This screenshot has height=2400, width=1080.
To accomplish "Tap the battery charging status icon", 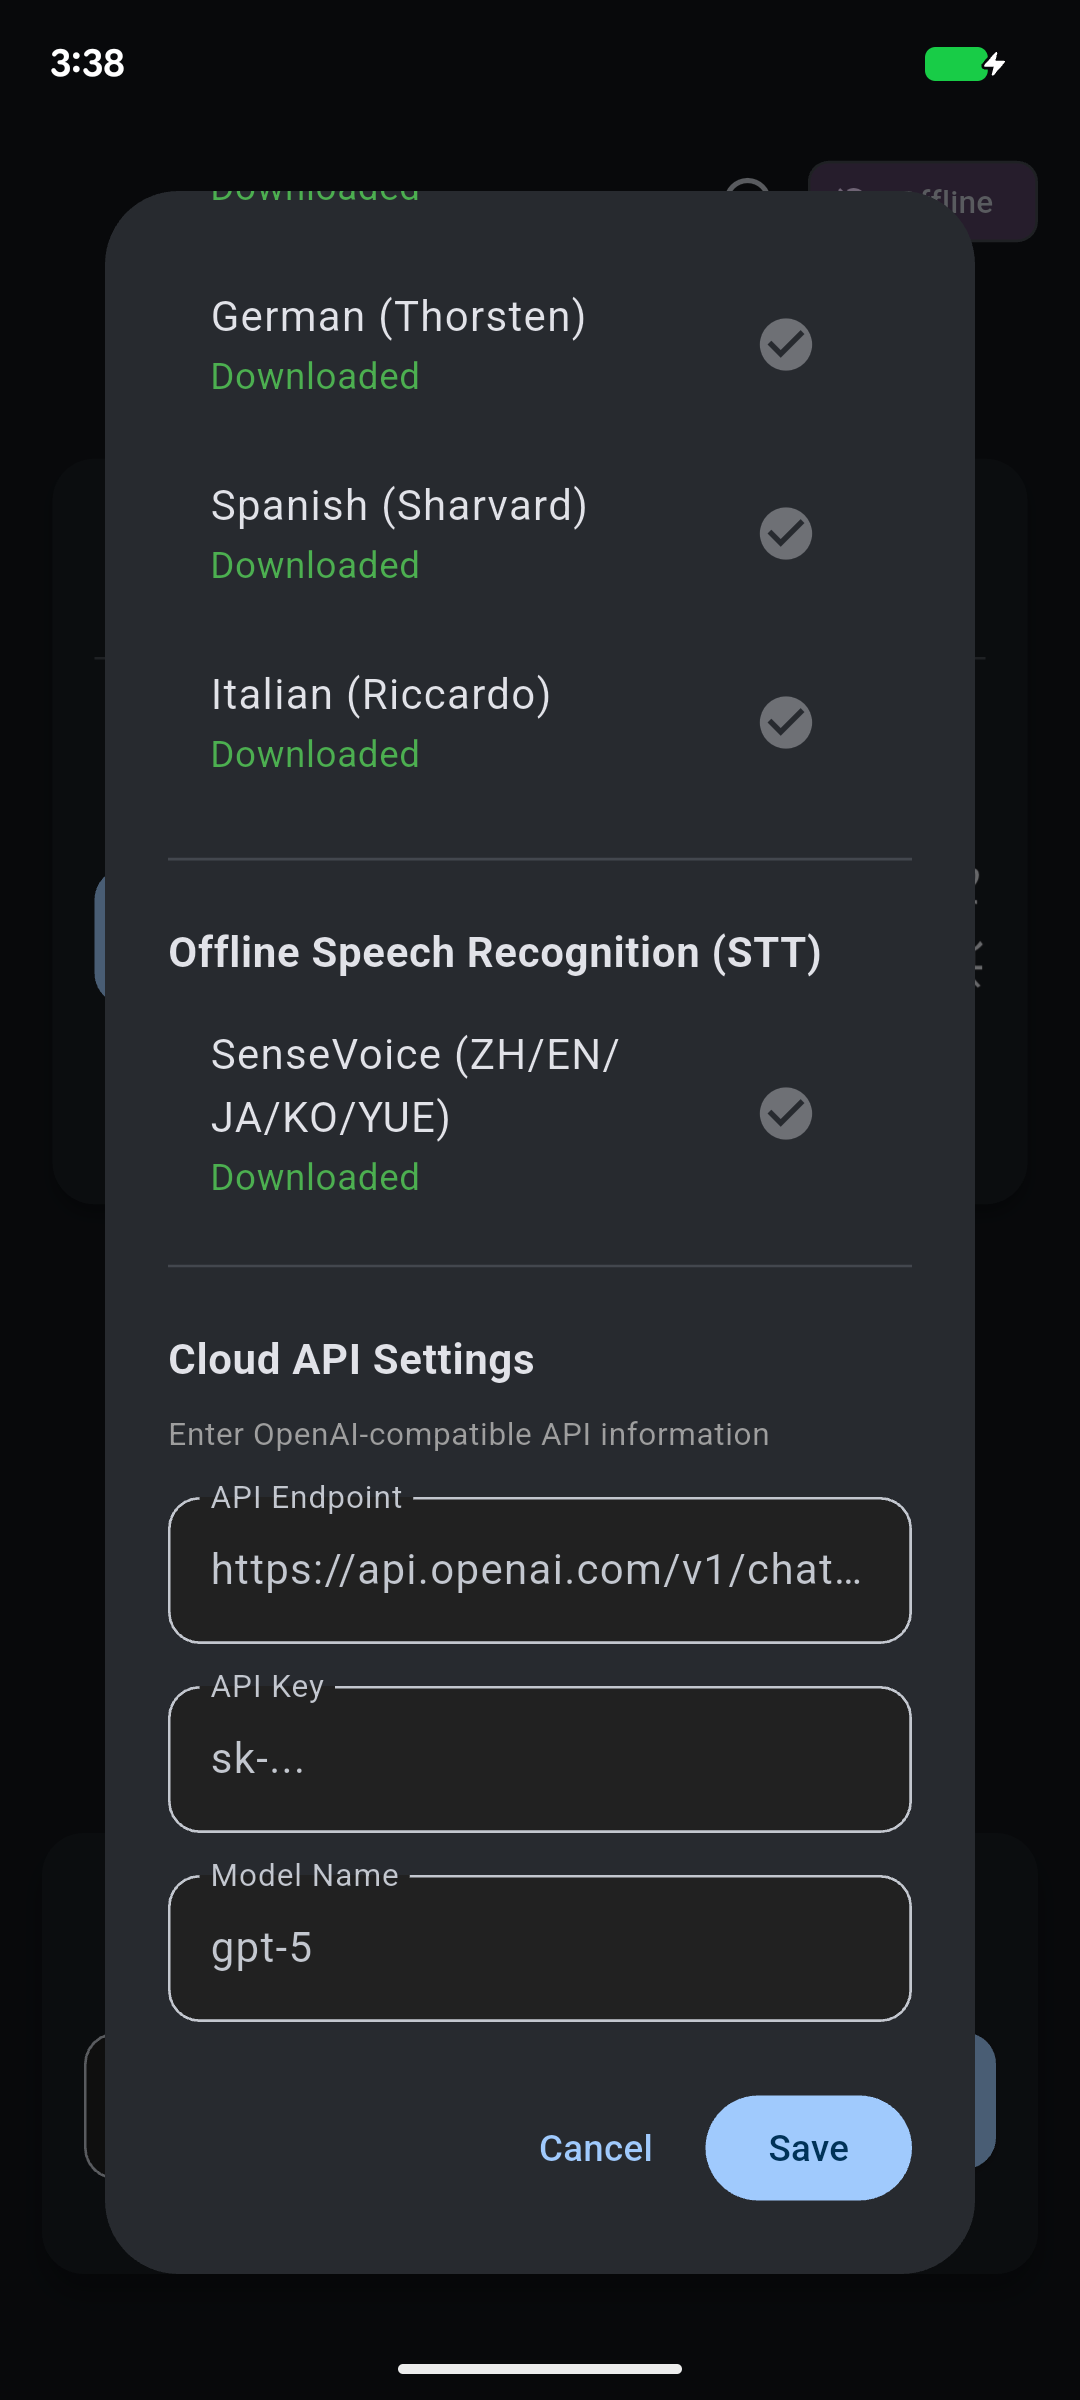I will pyautogui.click(x=964, y=64).
